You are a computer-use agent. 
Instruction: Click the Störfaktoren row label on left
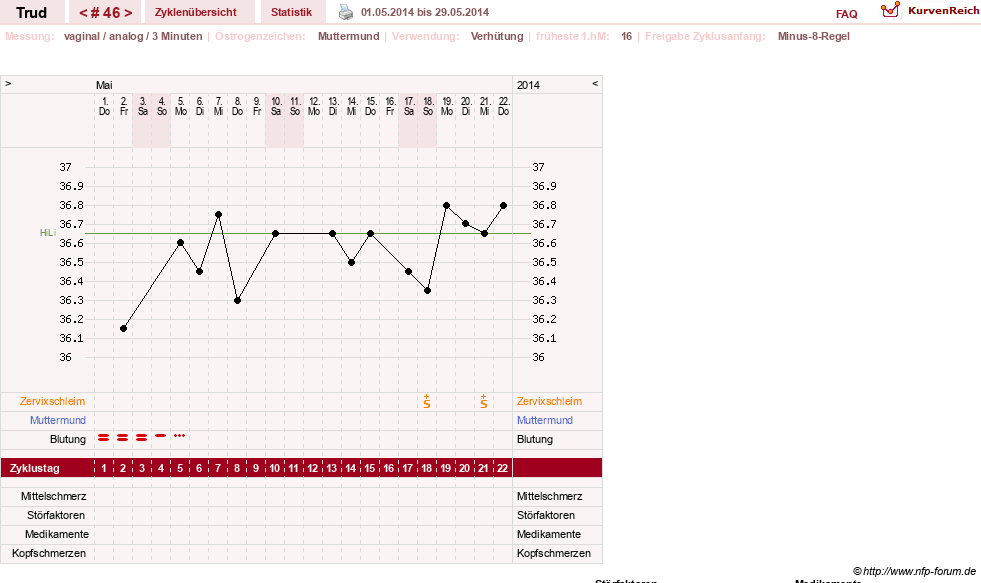(x=56, y=515)
